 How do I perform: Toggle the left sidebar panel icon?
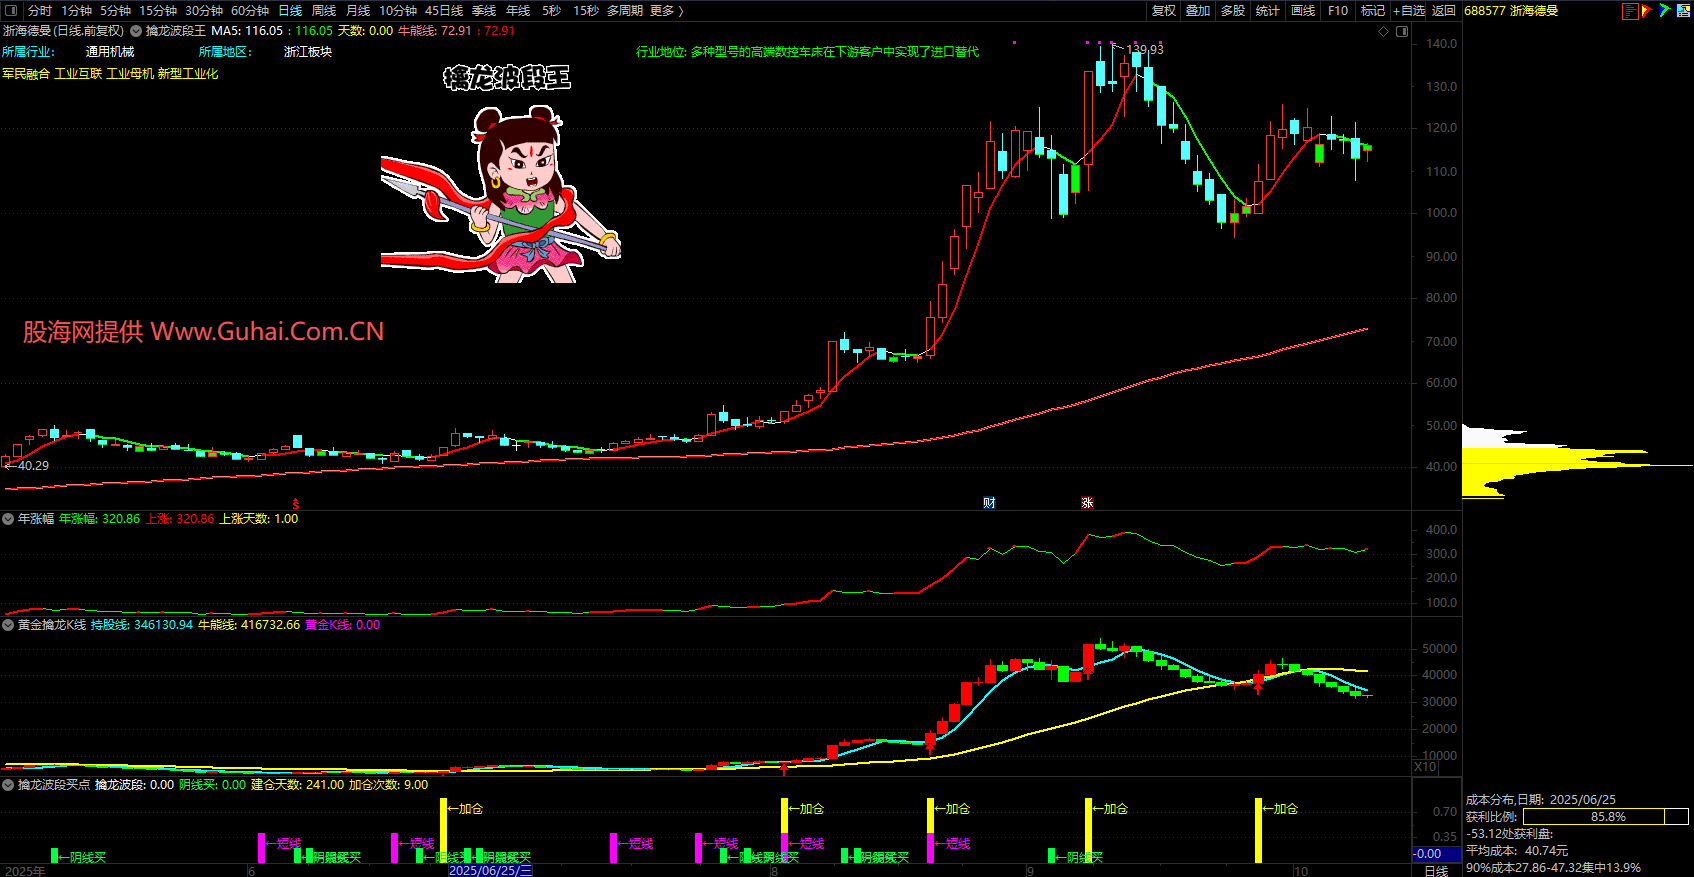(11, 11)
